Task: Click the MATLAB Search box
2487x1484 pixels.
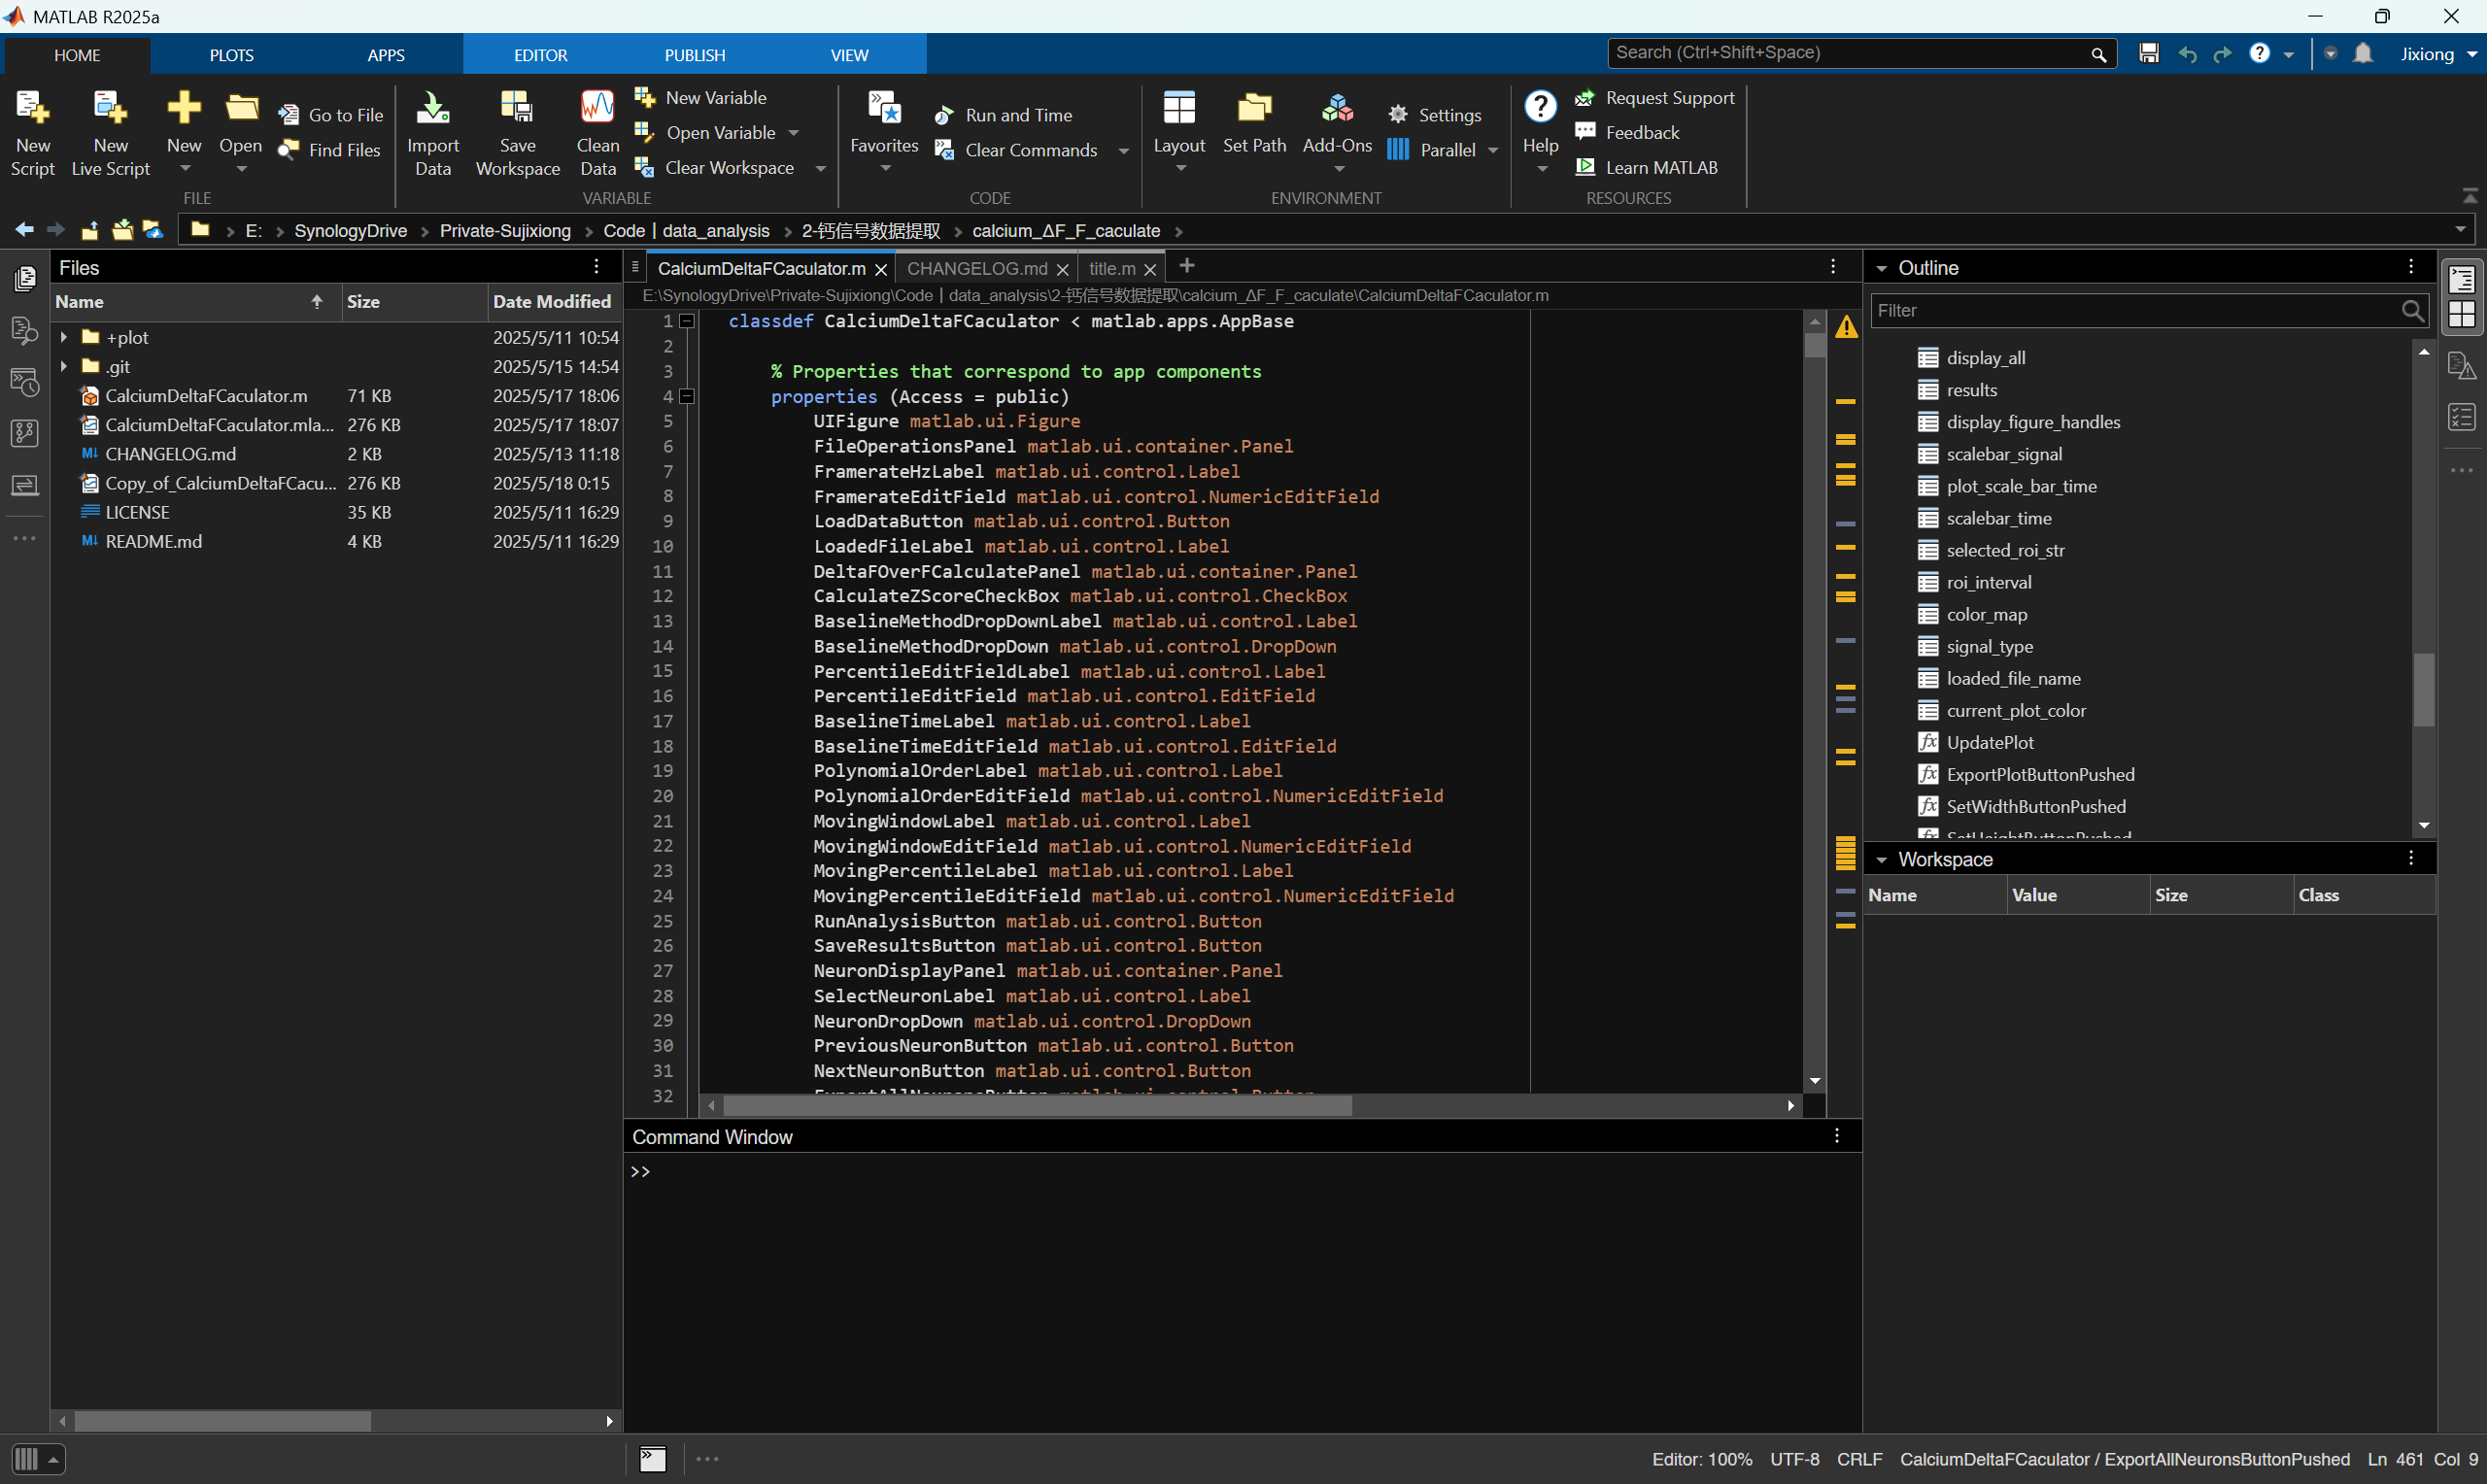Action: click(1861, 53)
